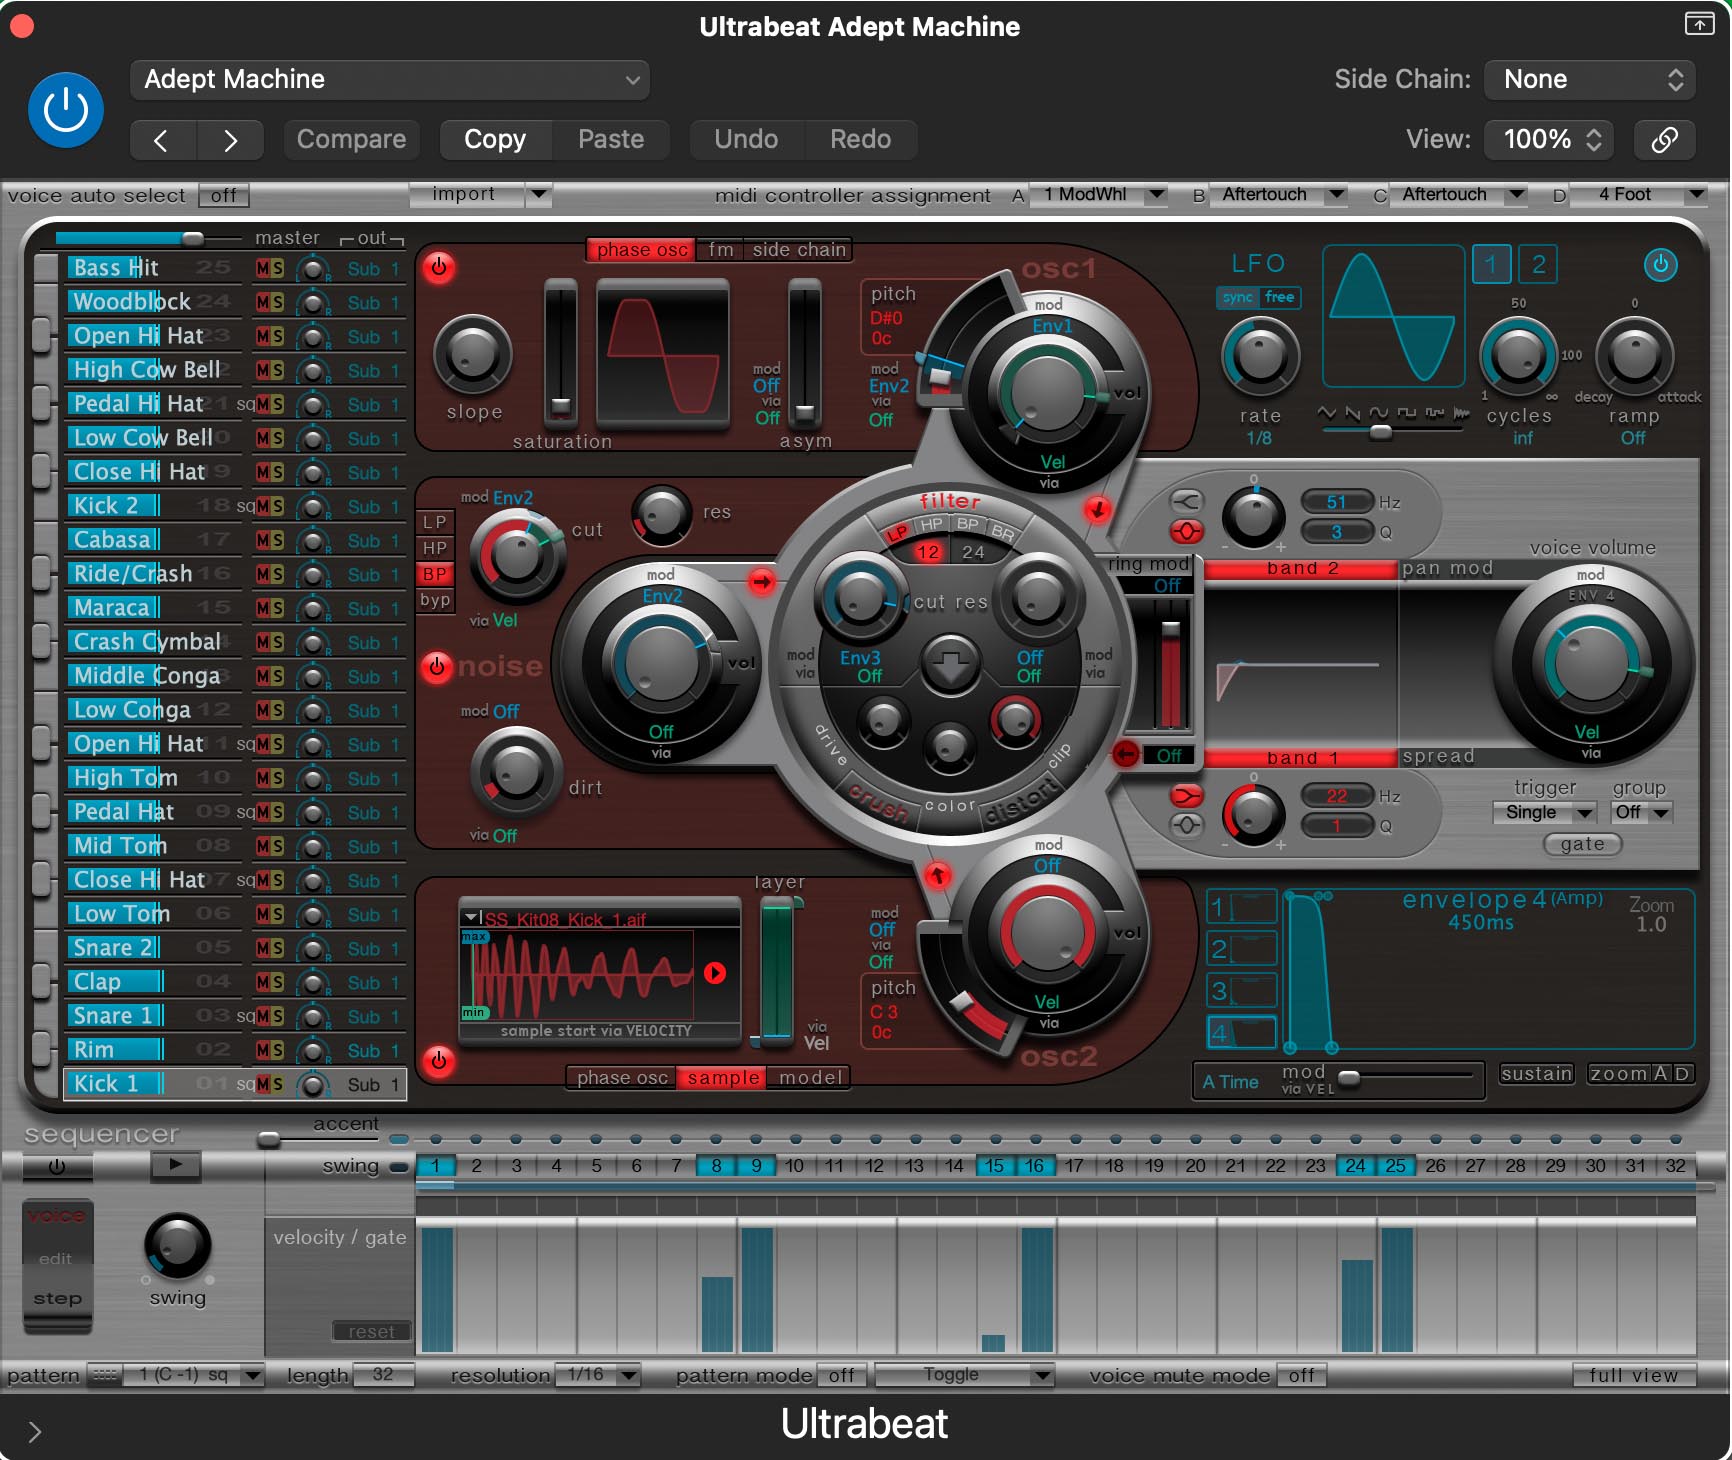
Task: Click the Paste button
Action: pyautogui.click(x=611, y=140)
